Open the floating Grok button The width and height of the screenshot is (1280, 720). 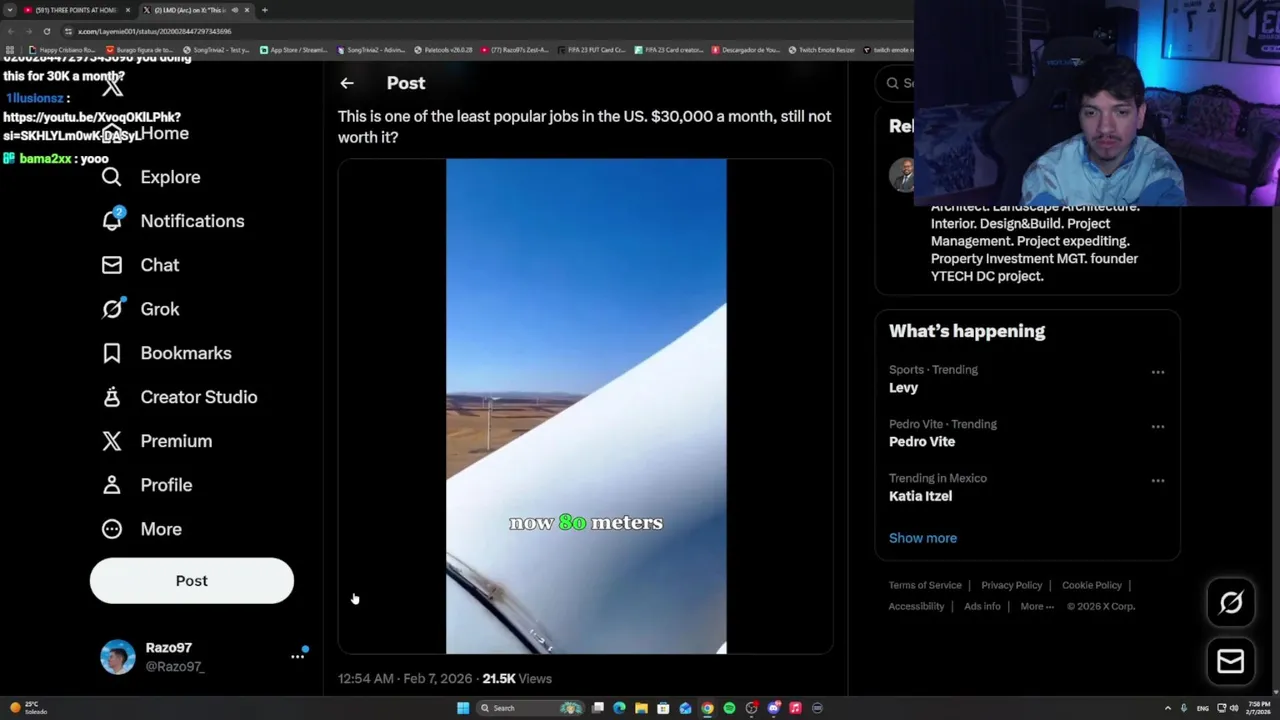[x=1231, y=602]
